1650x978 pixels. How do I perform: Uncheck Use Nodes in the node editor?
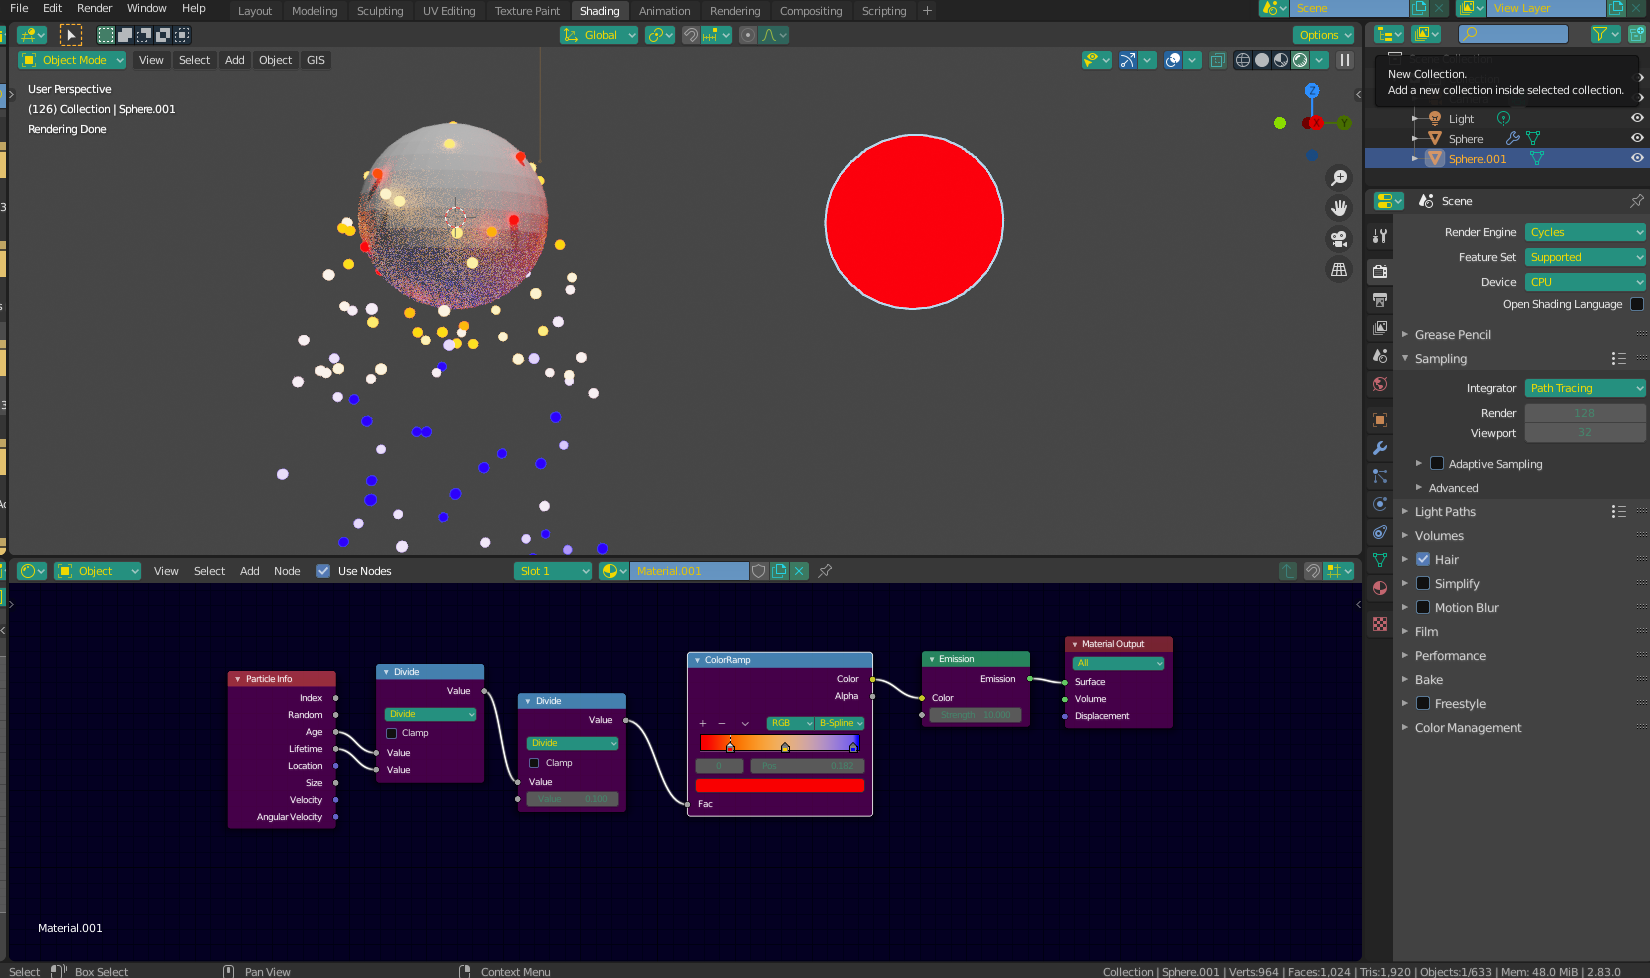coord(323,571)
